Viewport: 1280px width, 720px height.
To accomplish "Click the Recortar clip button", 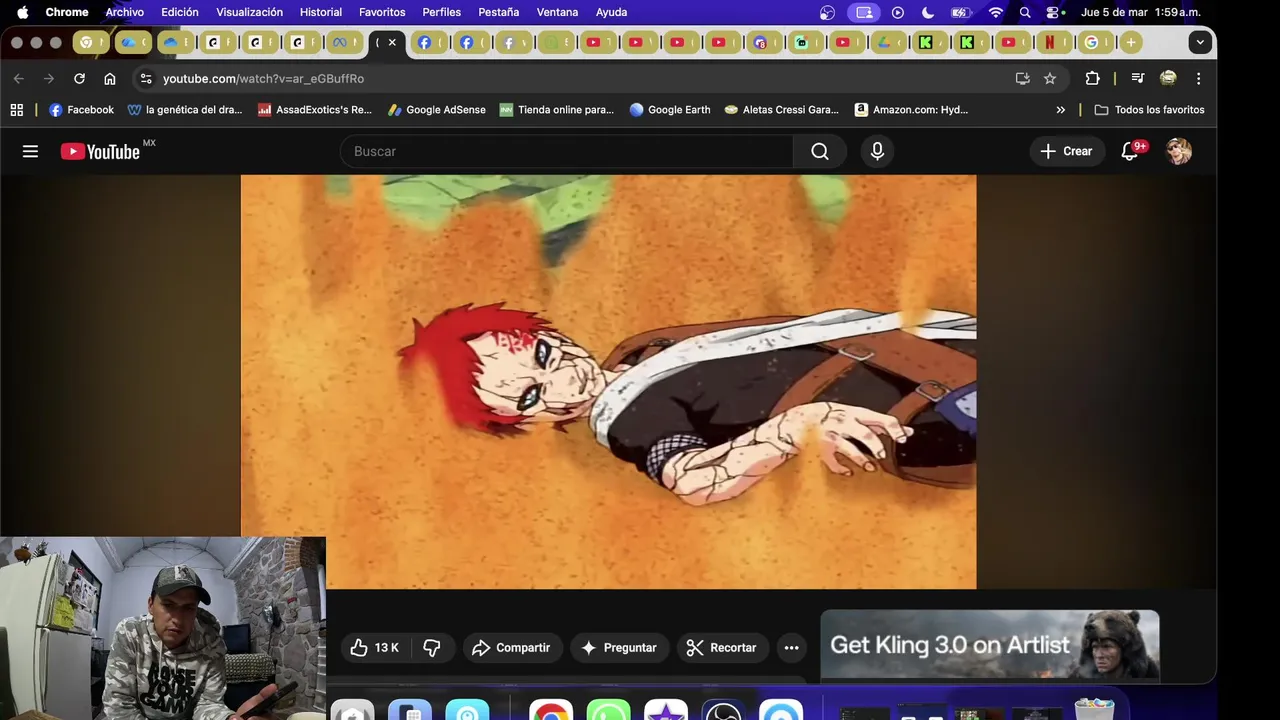I will [721, 648].
